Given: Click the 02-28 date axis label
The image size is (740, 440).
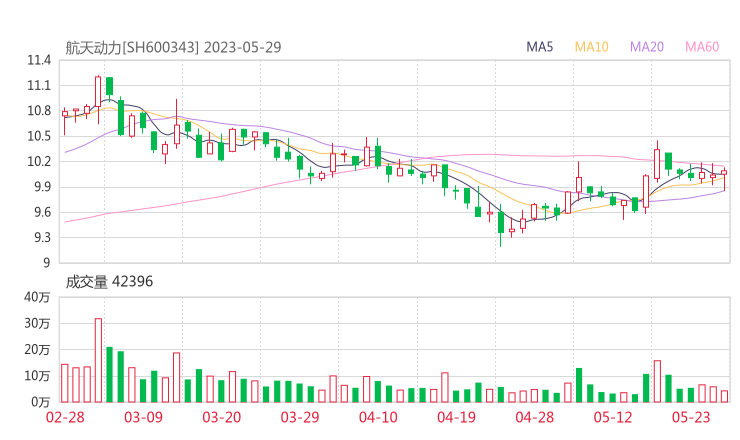Looking at the screenshot, I should pyautogui.click(x=65, y=417).
